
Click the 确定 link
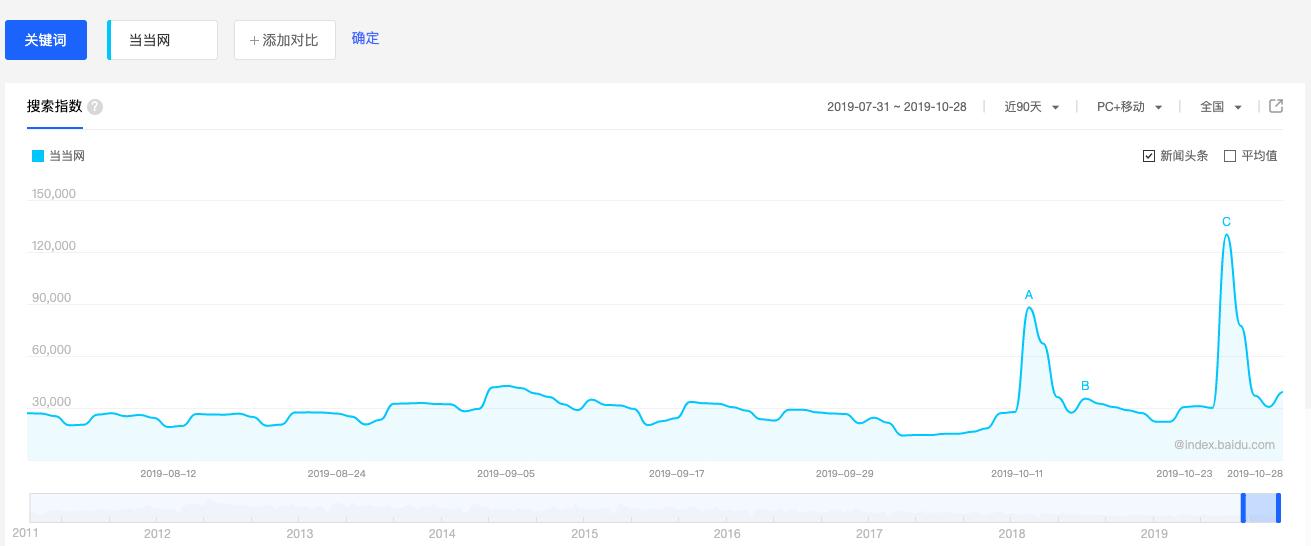click(x=365, y=38)
